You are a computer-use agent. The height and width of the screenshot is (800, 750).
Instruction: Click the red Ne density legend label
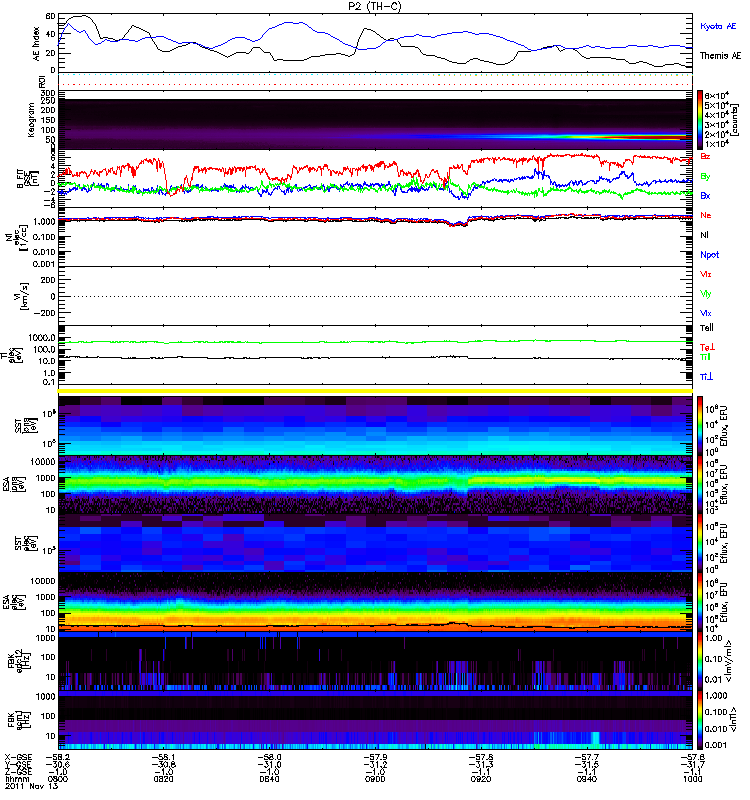coord(705,216)
